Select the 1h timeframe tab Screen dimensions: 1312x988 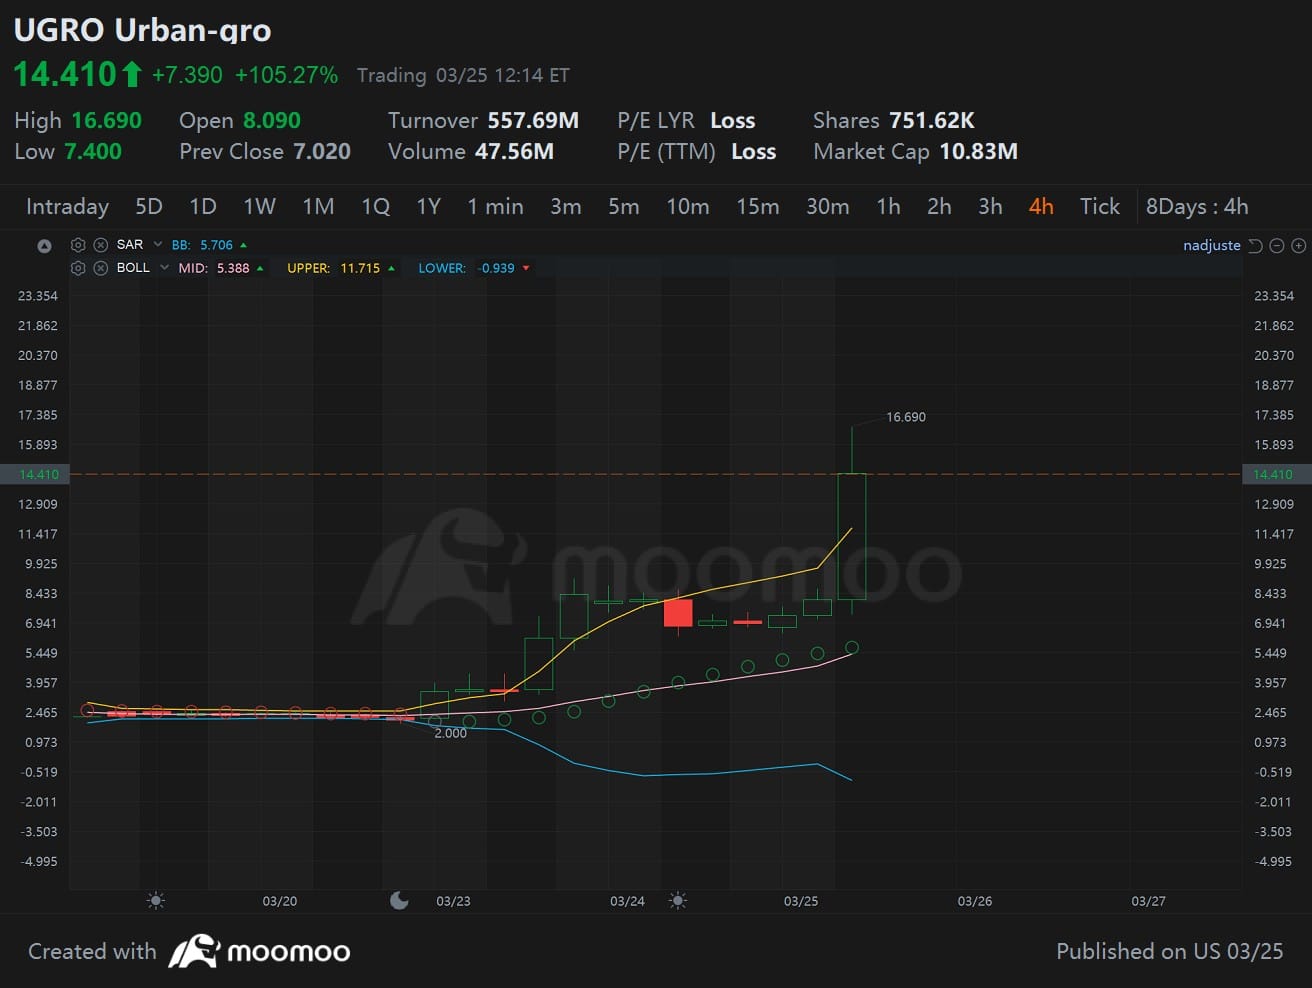888,207
